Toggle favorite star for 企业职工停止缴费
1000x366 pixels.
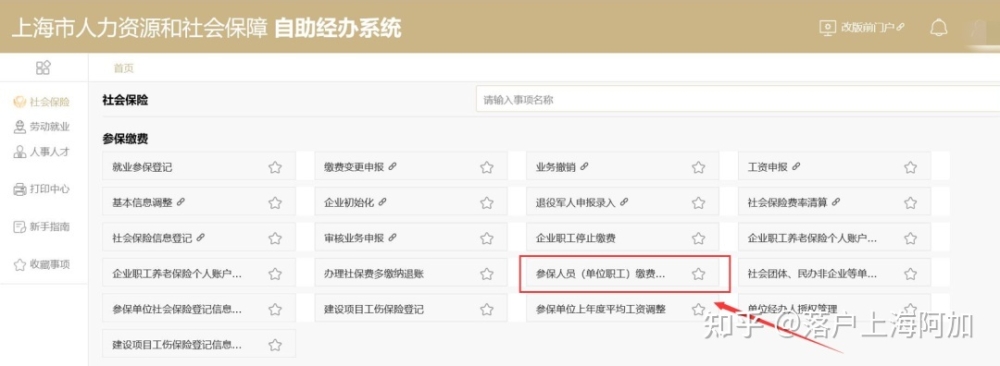[x=698, y=238]
